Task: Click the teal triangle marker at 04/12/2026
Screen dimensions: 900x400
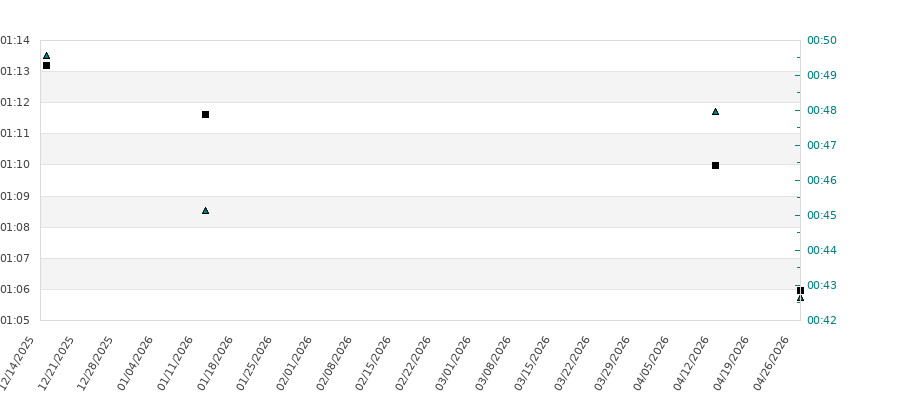Action: tap(715, 112)
